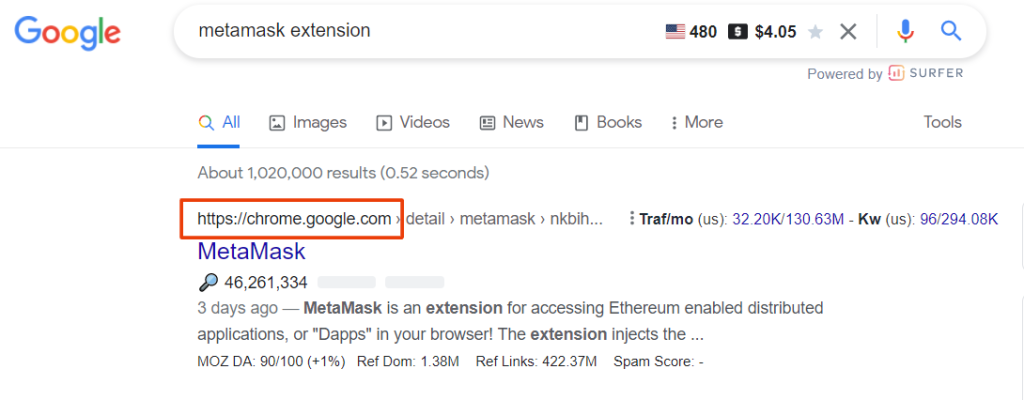The width and height of the screenshot is (1024, 400).
Task: Open three-dot menu beside result URL
Action: click(x=632, y=218)
